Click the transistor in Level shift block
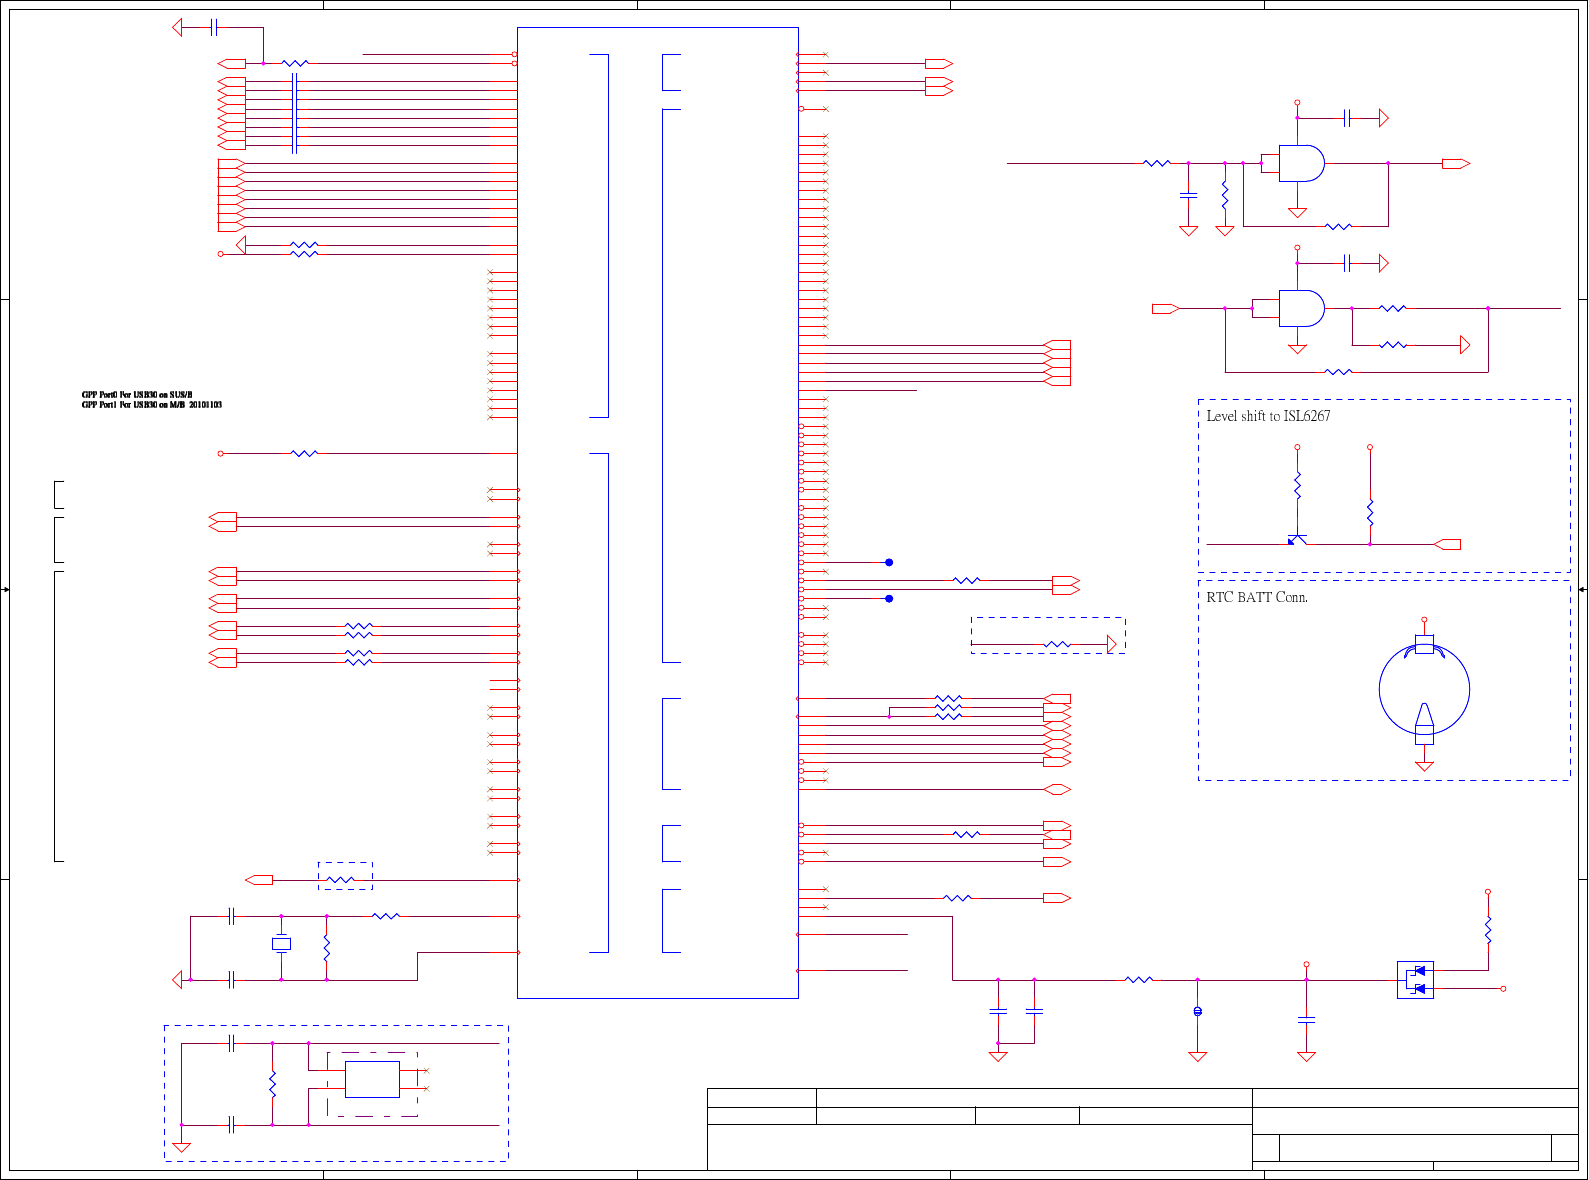Viewport: 1589px width, 1180px height. click(1297, 540)
